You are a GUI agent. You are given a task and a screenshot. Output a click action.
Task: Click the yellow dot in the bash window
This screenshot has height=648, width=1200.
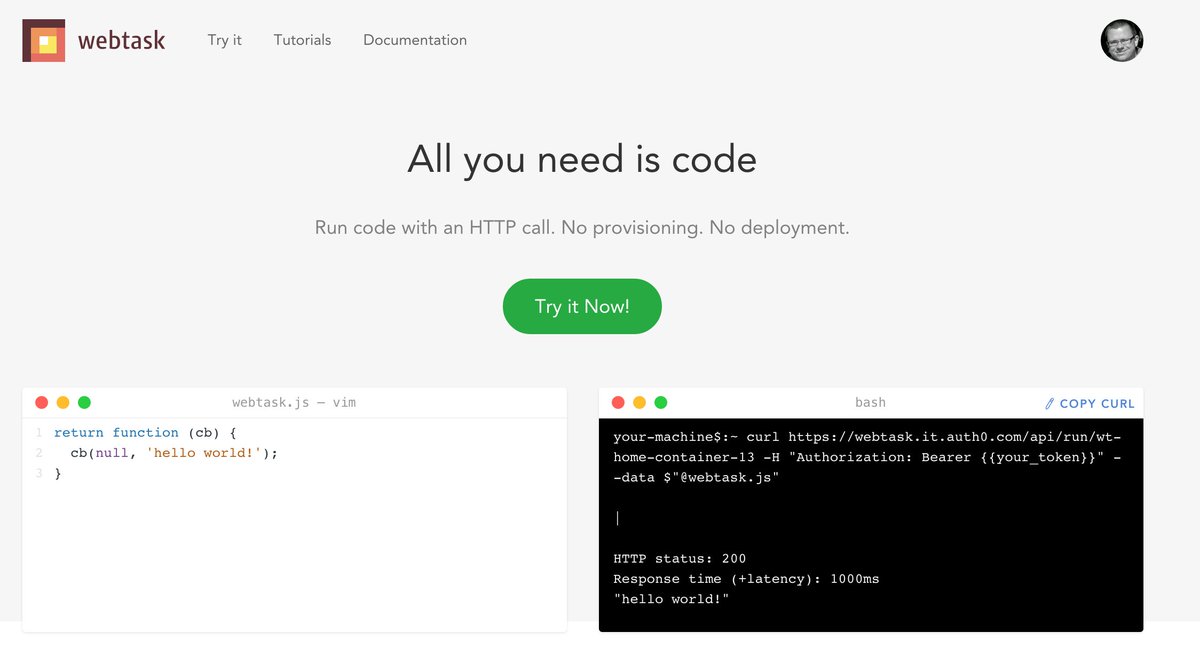pyautogui.click(x=640, y=402)
